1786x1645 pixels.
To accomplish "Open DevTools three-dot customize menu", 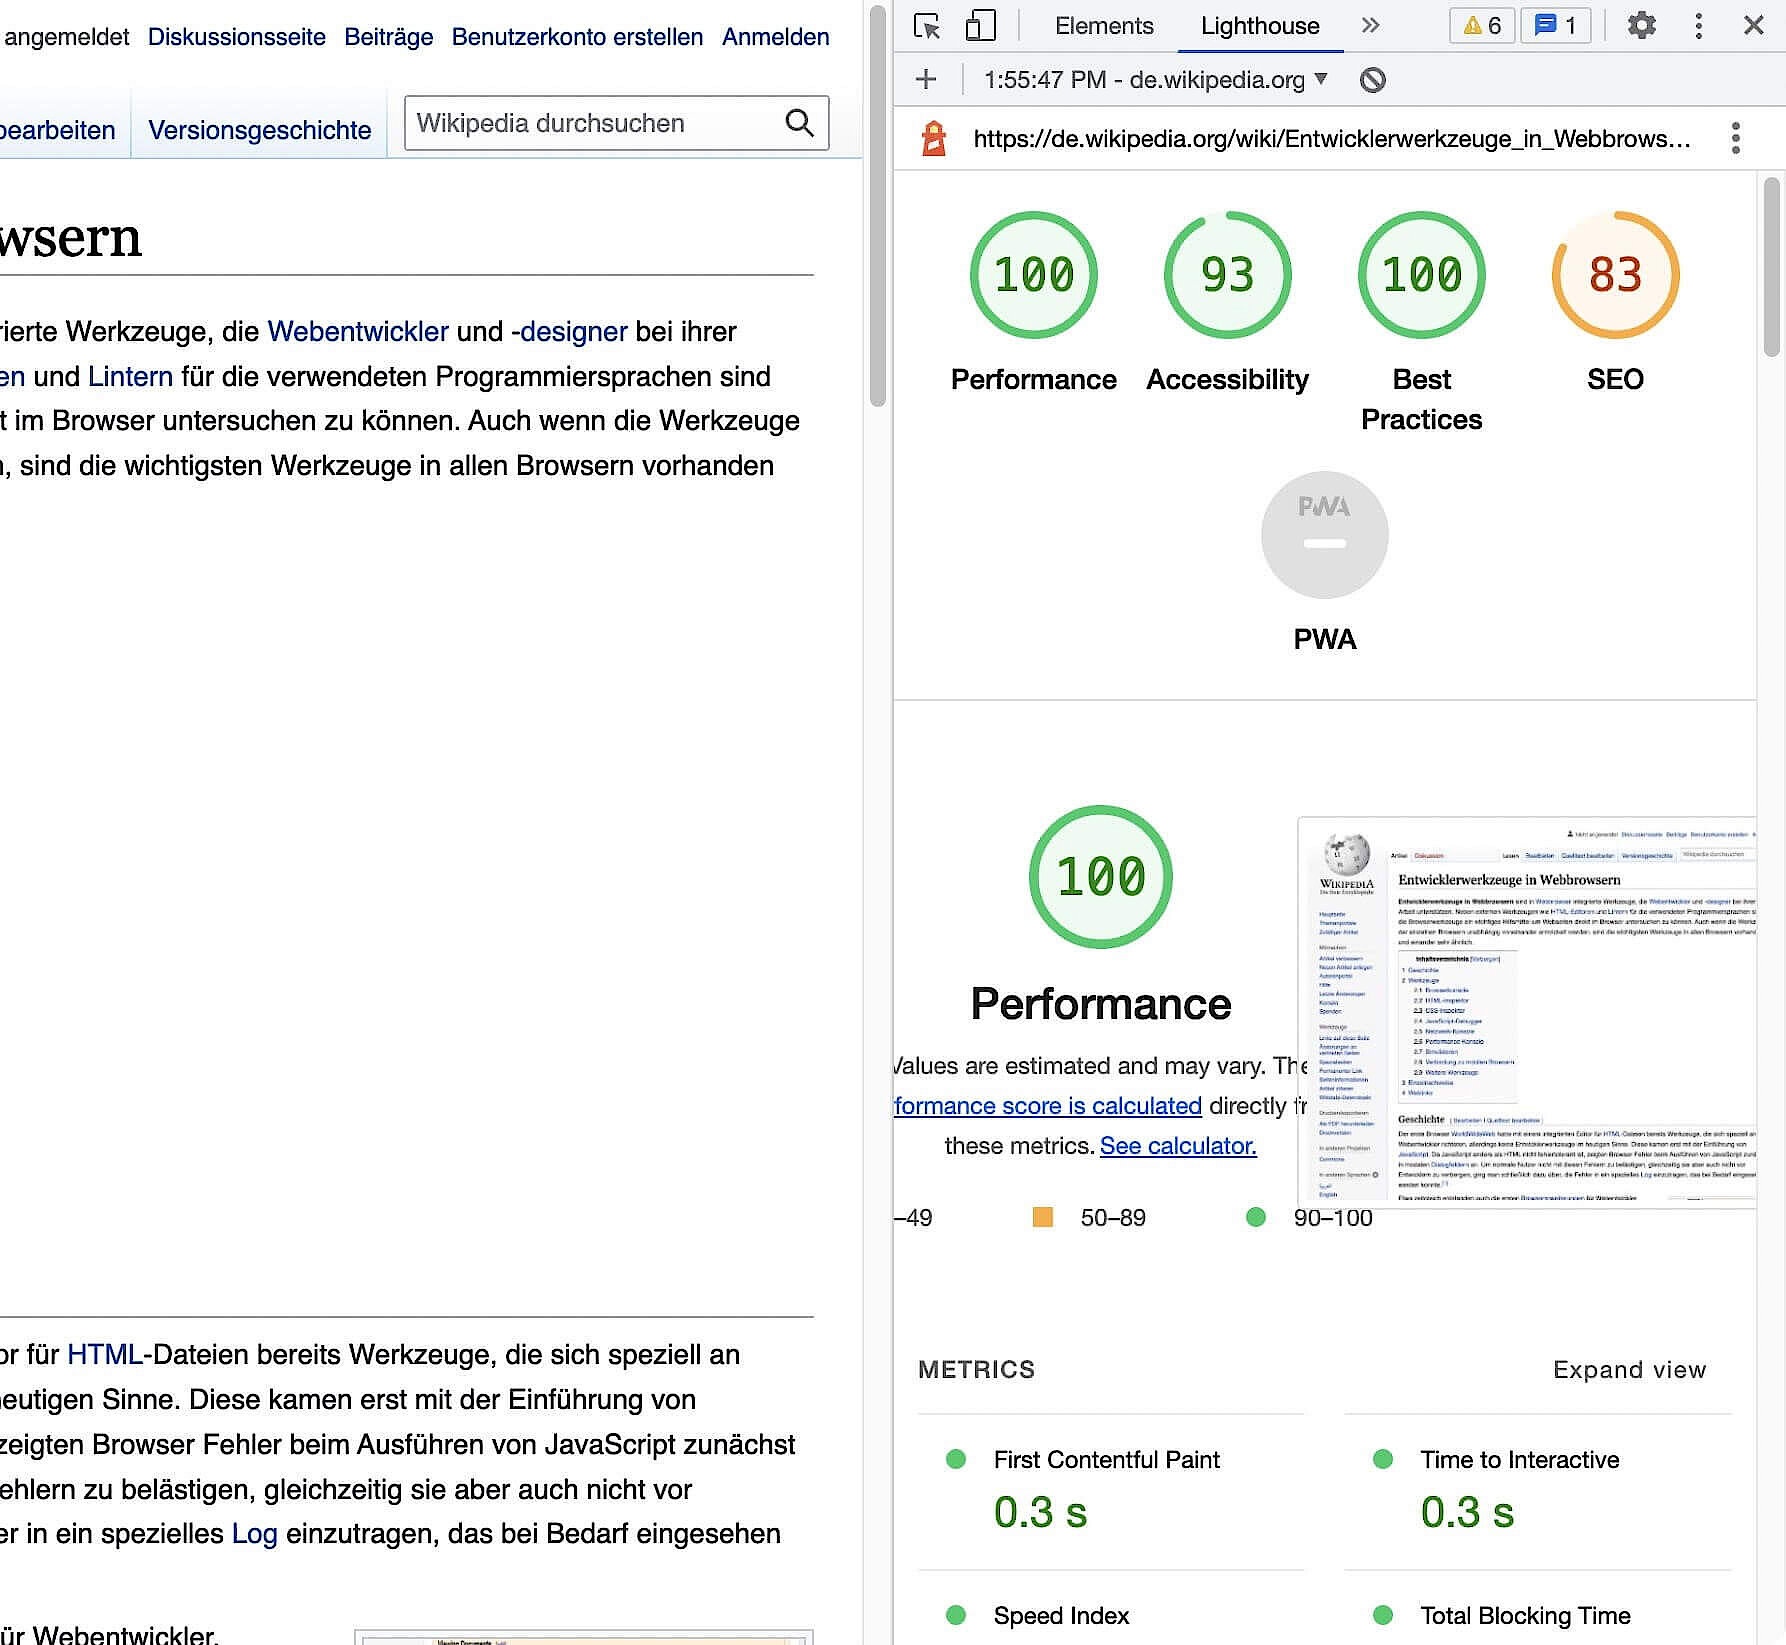I will [x=1698, y=26].
